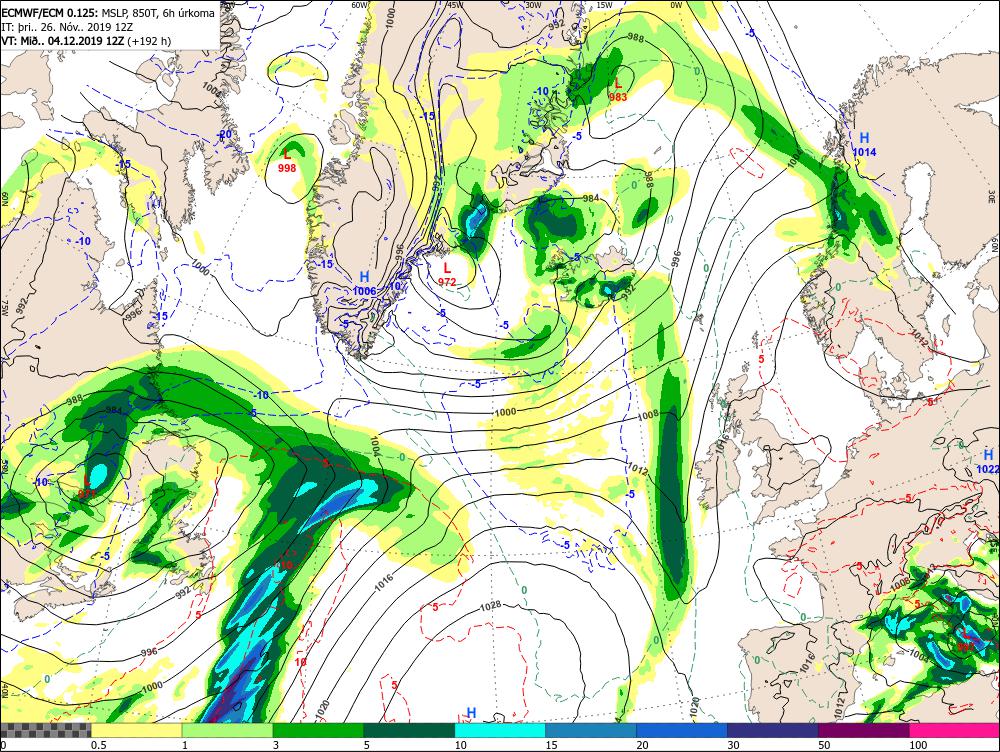The height and width of the screenshot is (752, 1000).
Task: Select the magenta 100+ legend swatch
Action: [954, 730]
